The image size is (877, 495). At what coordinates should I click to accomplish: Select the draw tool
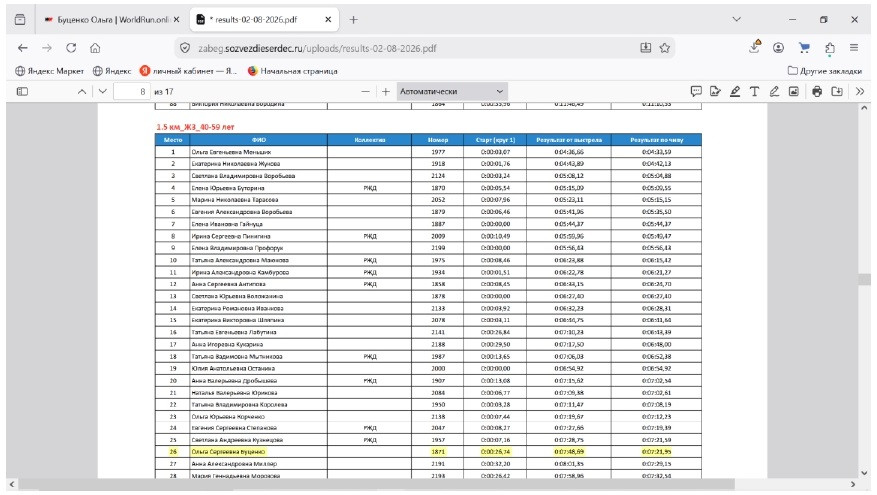(774, 91)
